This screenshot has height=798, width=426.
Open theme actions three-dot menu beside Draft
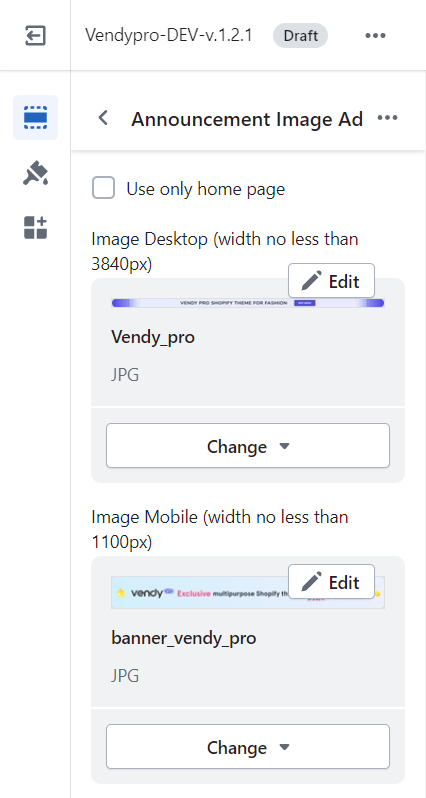[x=376, y=36]
